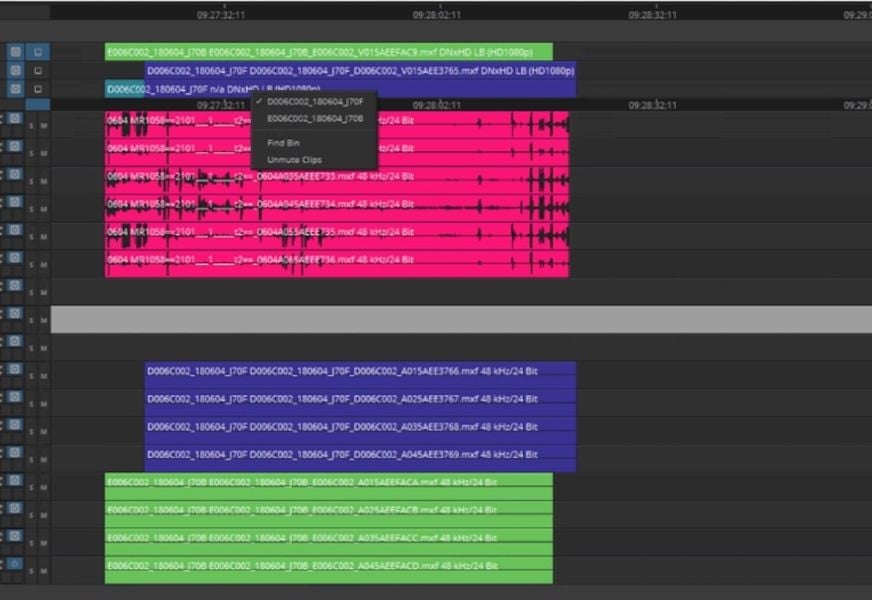872x600 pixels.
Task: Select the green E006C002 DNxHD video clip
Action: coord(328,52)
